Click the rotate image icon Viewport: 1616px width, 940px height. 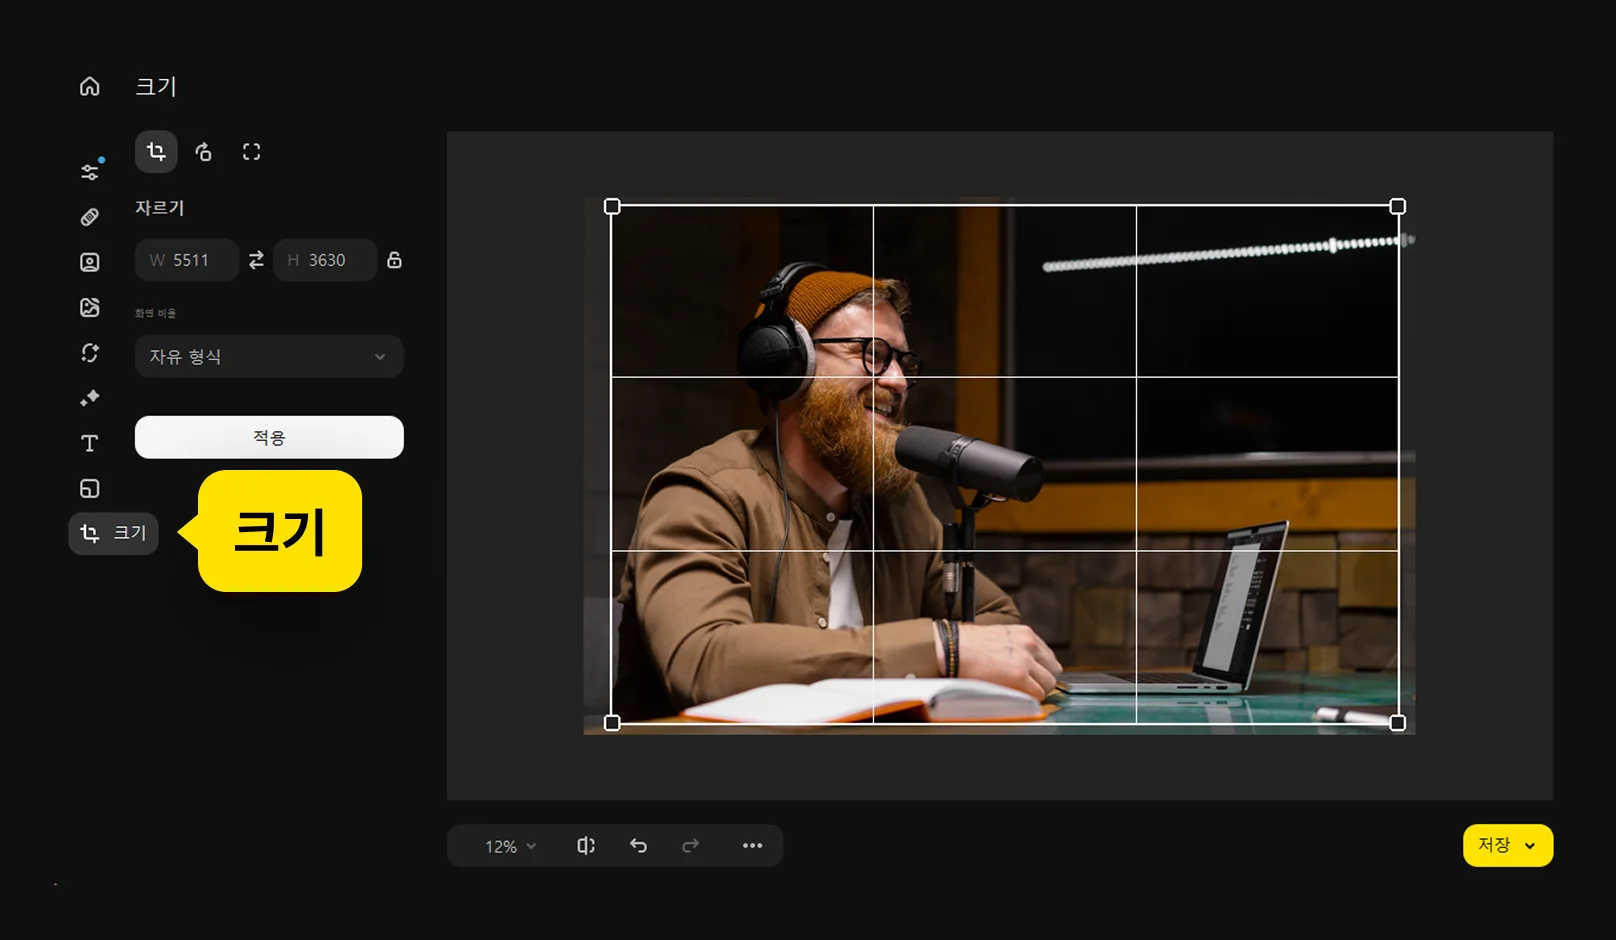(204, 152)
